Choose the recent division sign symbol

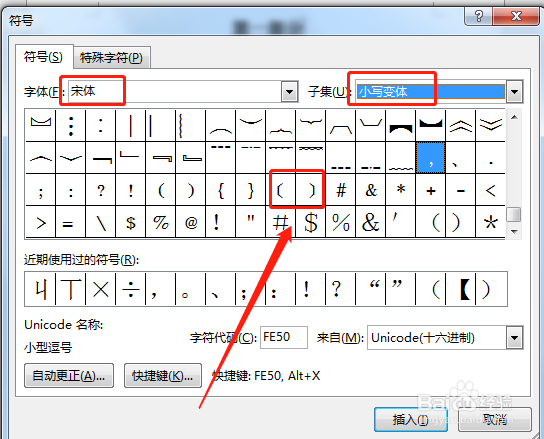[x=131, y=289]
